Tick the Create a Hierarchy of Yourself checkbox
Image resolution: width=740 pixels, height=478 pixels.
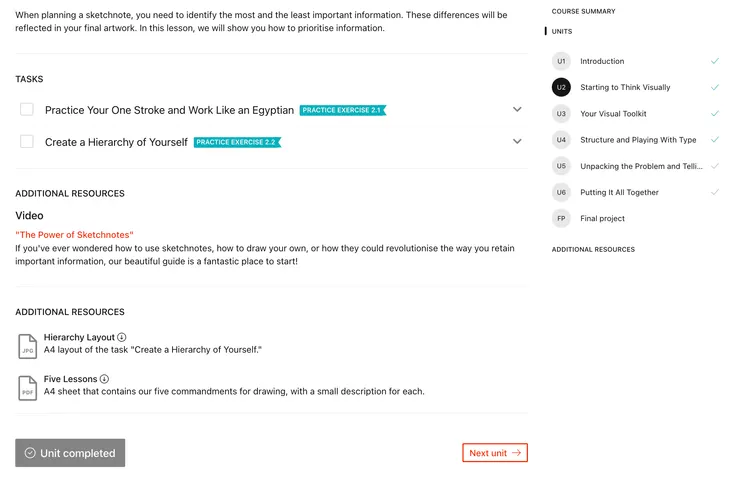tap(27, 142)
